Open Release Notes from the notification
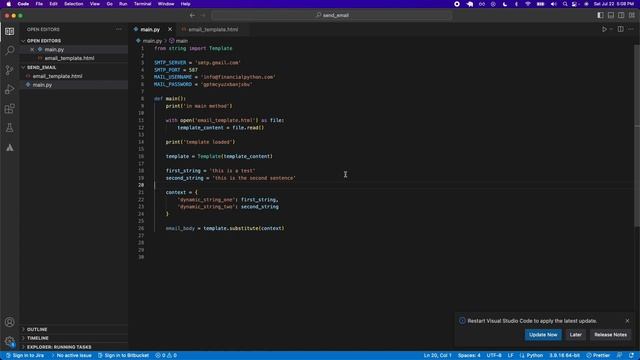 point(610,335)
